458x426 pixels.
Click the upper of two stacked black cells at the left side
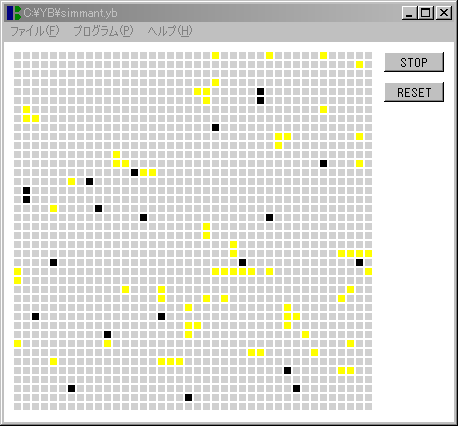26,190
